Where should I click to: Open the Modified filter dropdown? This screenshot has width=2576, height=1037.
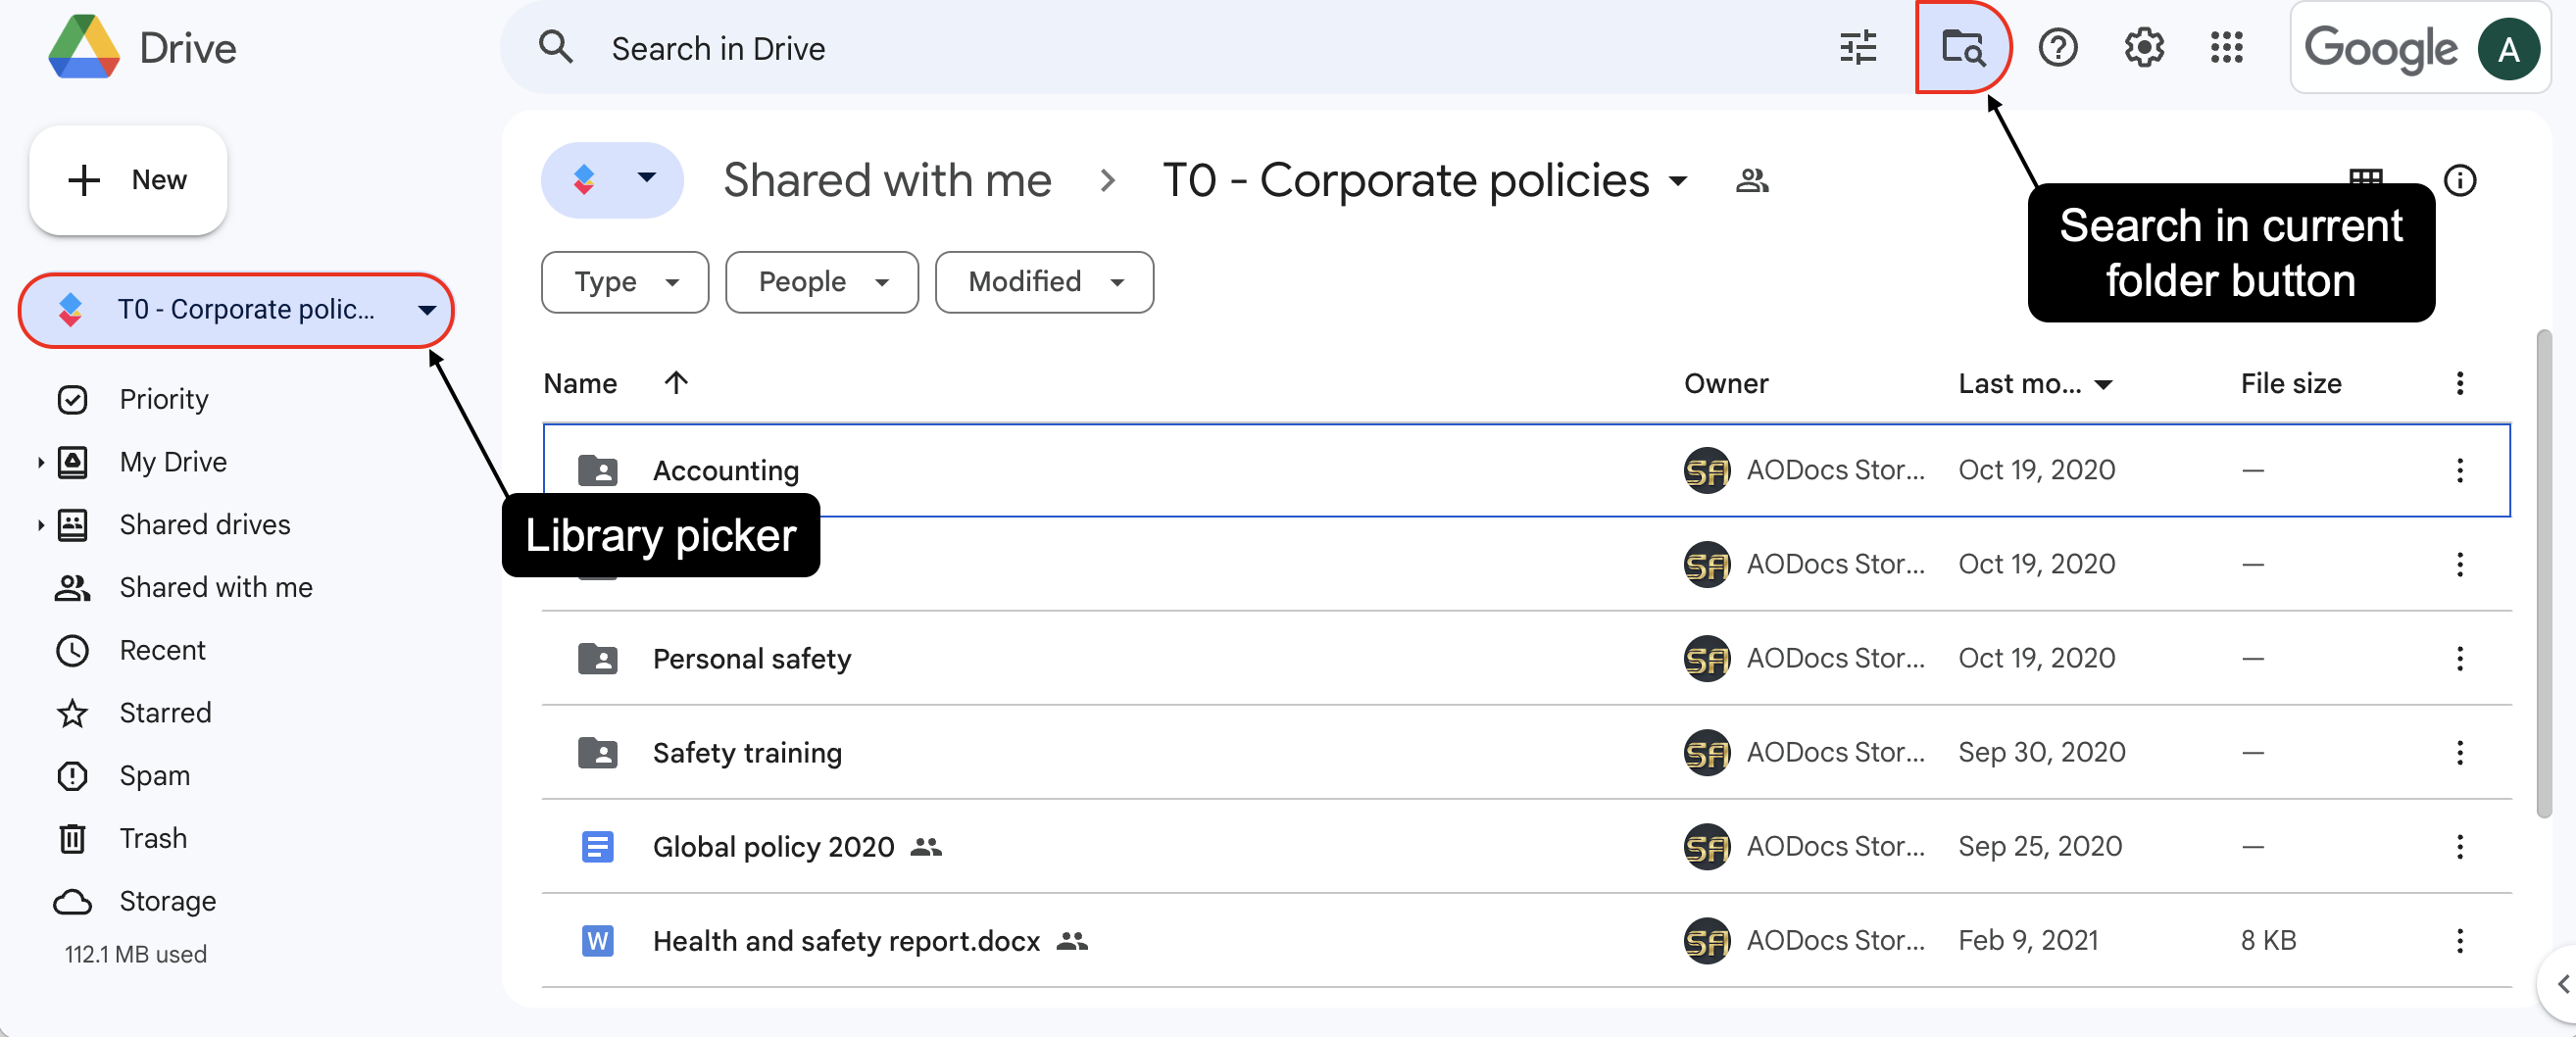(x=1044, y=282)
